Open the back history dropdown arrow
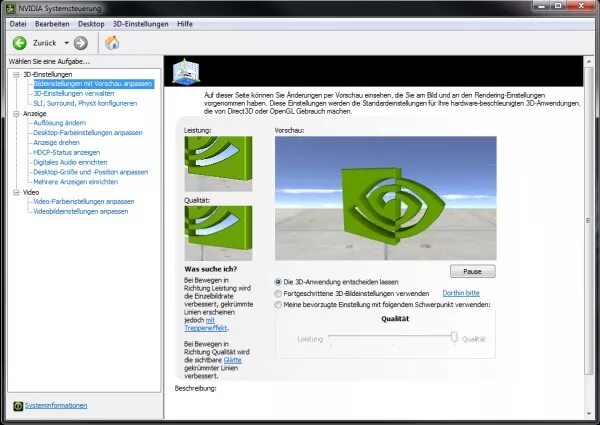The height and width of the screenshot is (425, 600). pos(67,43)
